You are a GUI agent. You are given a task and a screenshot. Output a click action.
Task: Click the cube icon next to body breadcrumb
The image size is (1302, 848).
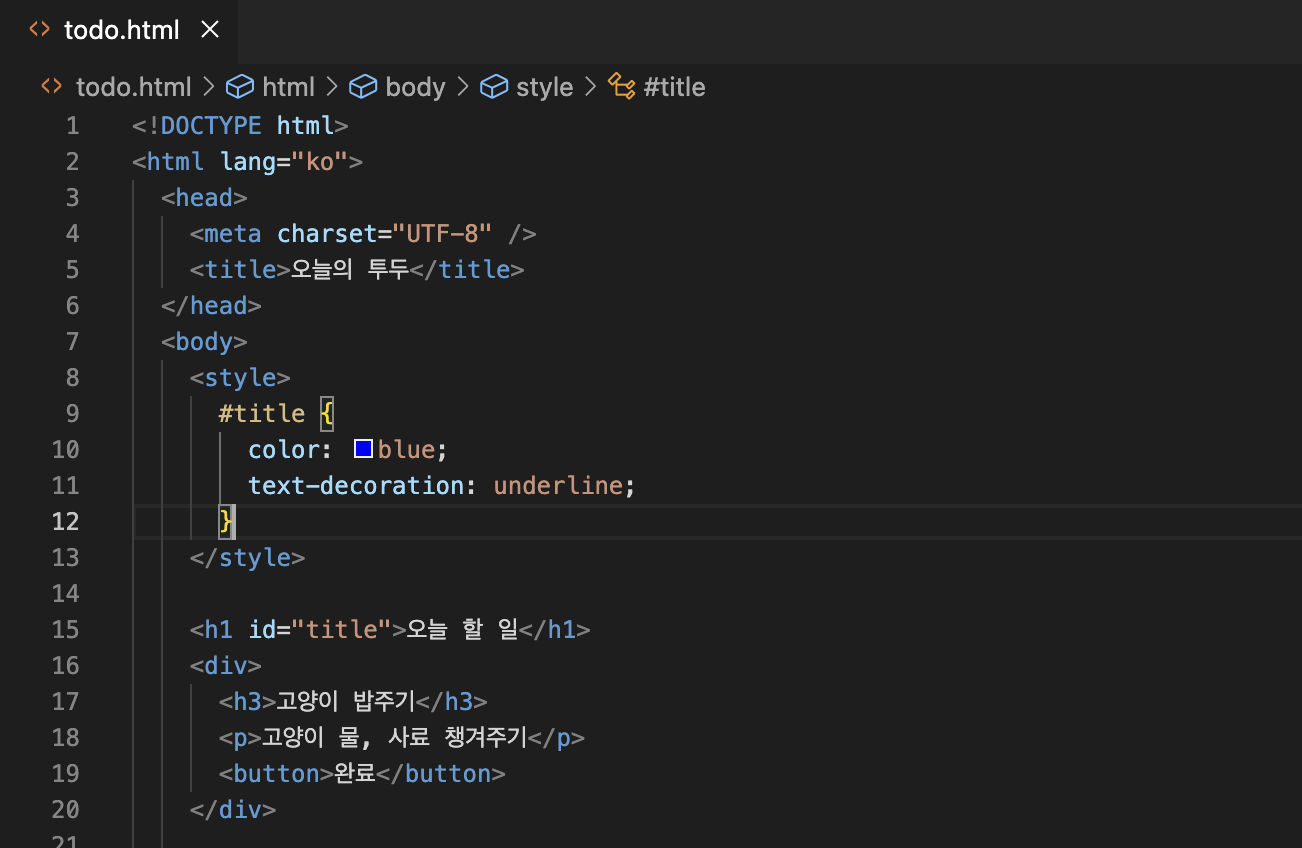click(362, 87)
